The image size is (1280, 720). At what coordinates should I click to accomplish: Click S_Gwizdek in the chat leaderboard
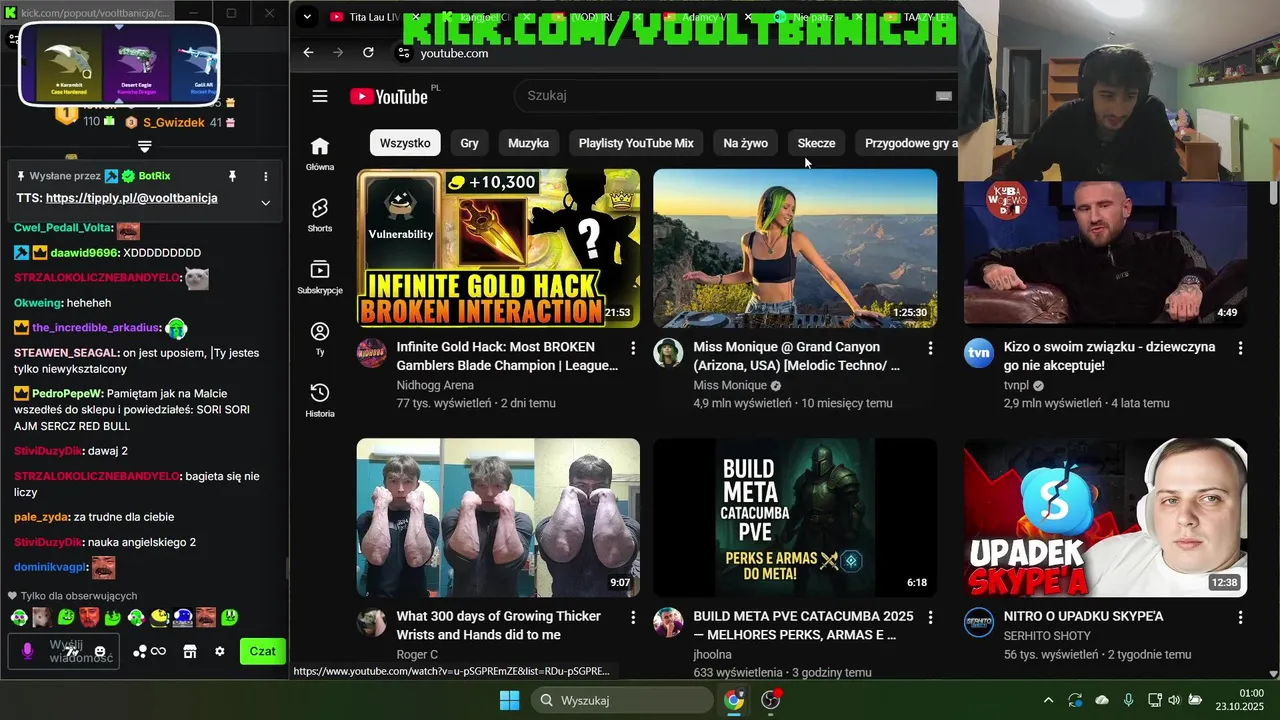click(x=174, y=122)
